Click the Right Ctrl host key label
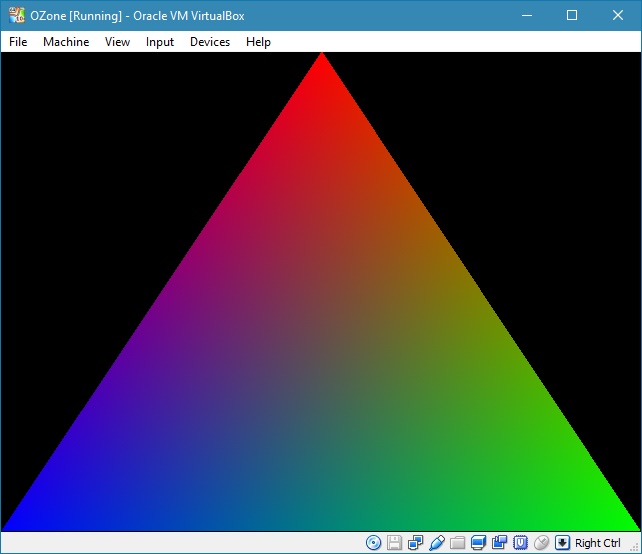 coord(597,543)
